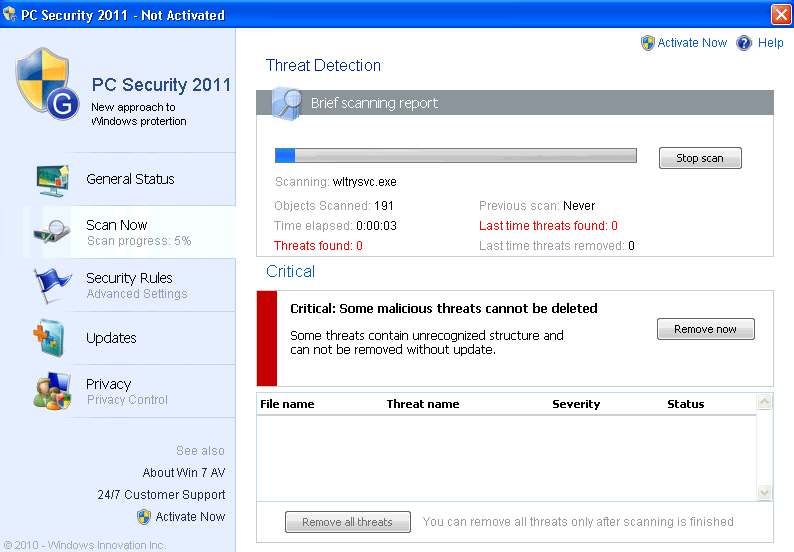Image resolution: width=794 pixels, height=552 pixels.
Task: Click the Updates plus icon
Action: (52, 338)
